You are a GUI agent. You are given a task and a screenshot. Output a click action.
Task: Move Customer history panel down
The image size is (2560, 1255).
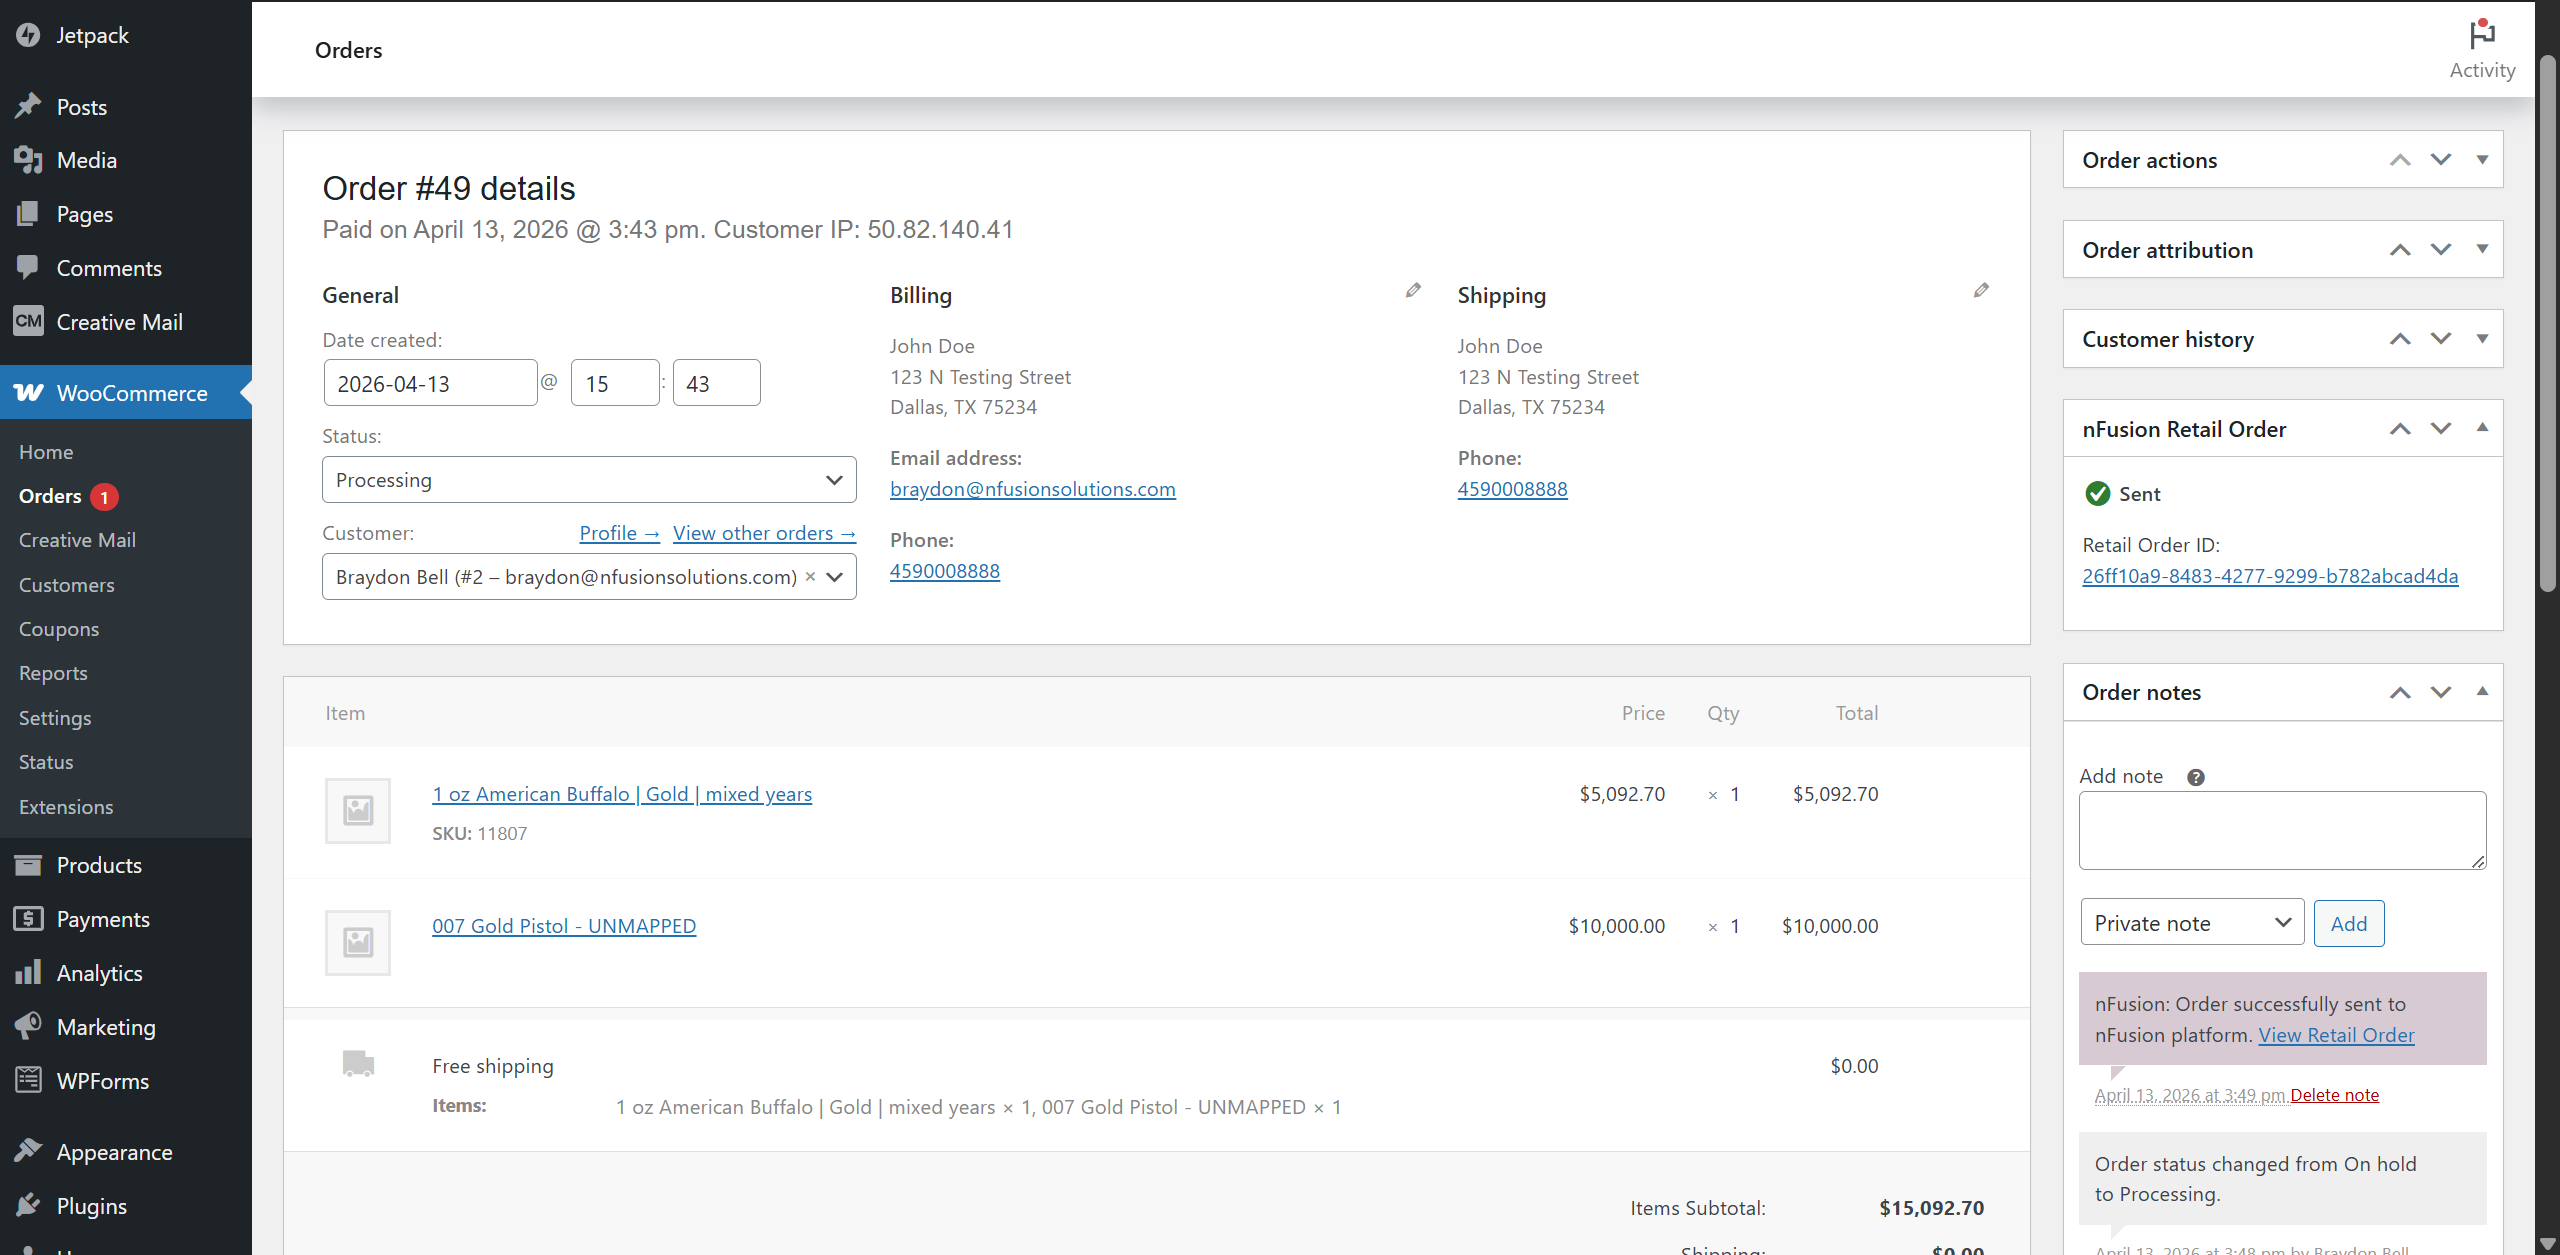(x=2441, y=339)
